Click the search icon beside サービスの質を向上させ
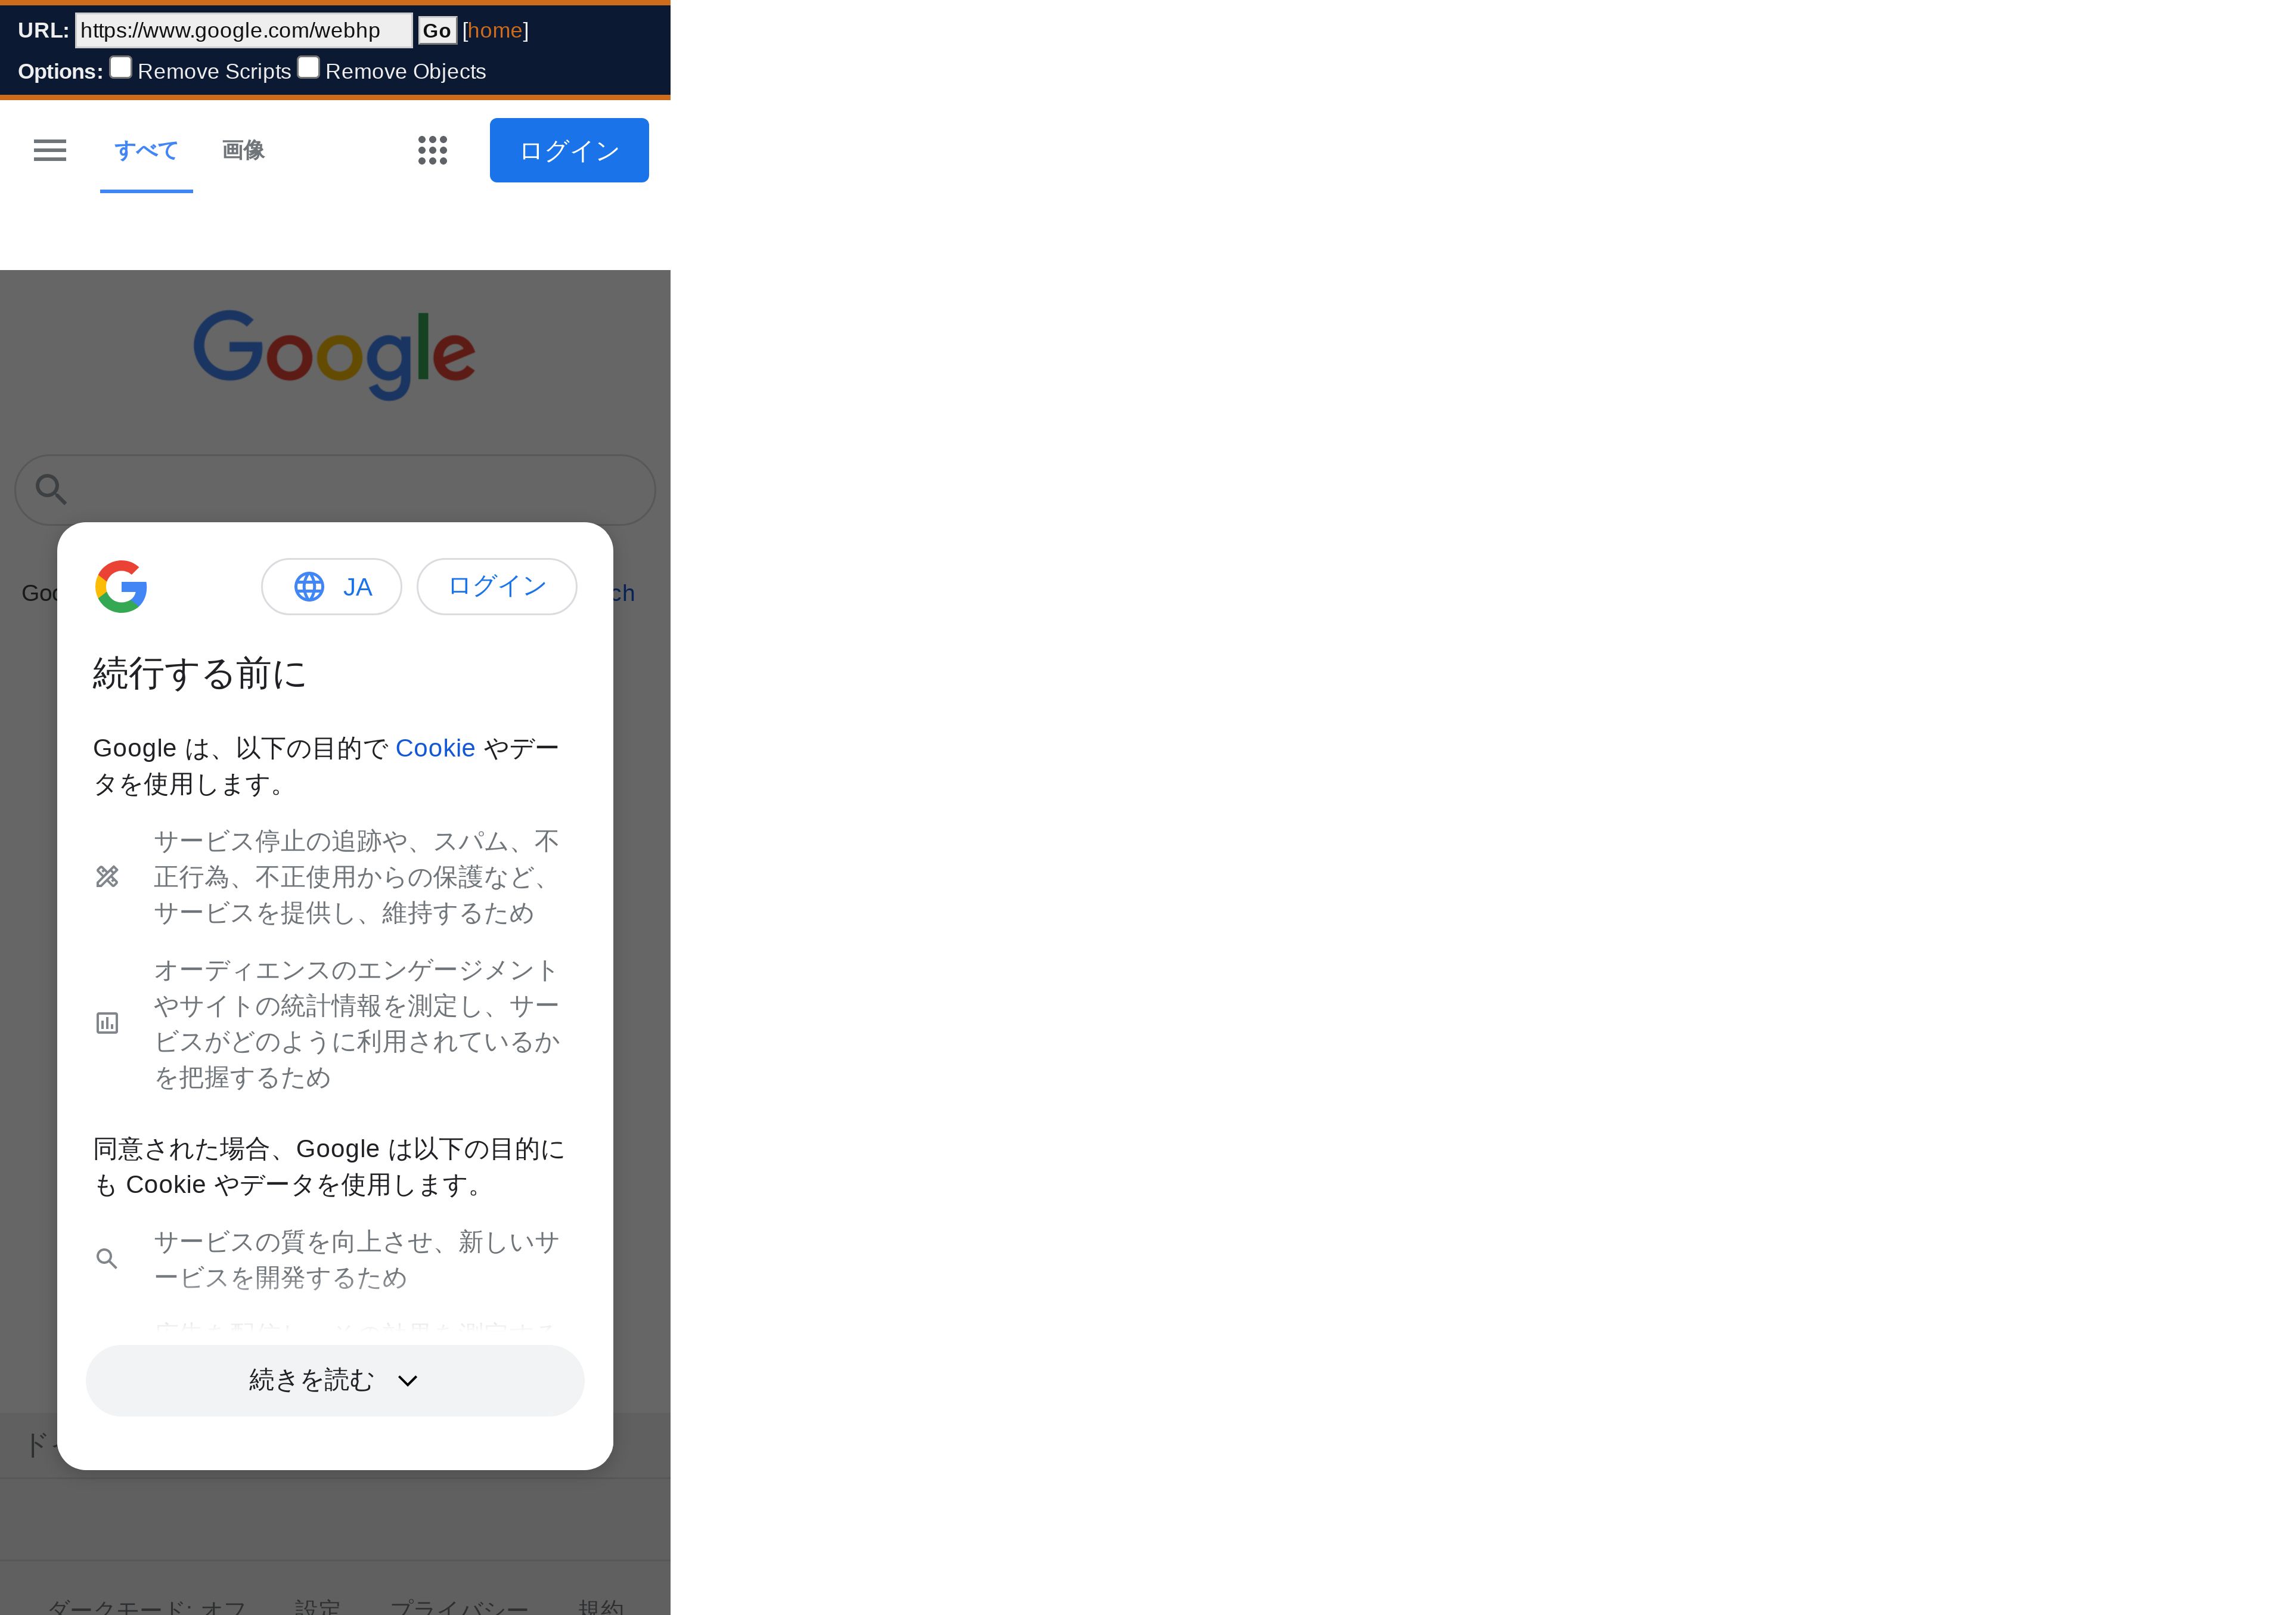2296x1615 pixels. coord(107,1259)
